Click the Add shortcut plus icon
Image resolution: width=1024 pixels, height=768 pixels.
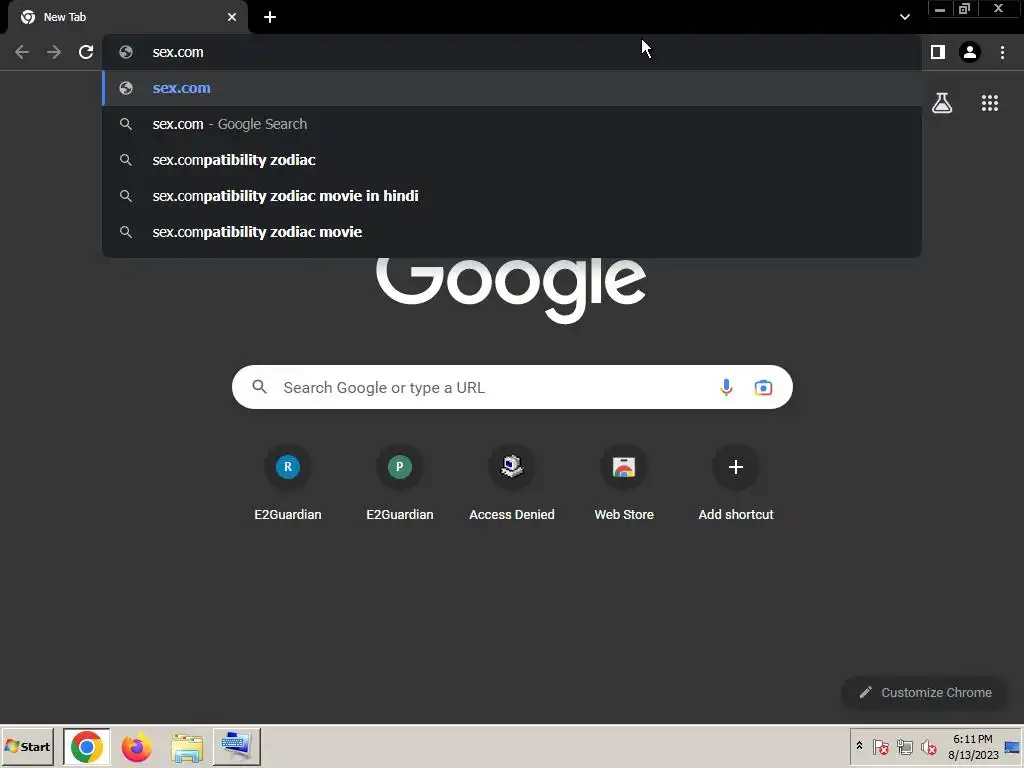735,467
